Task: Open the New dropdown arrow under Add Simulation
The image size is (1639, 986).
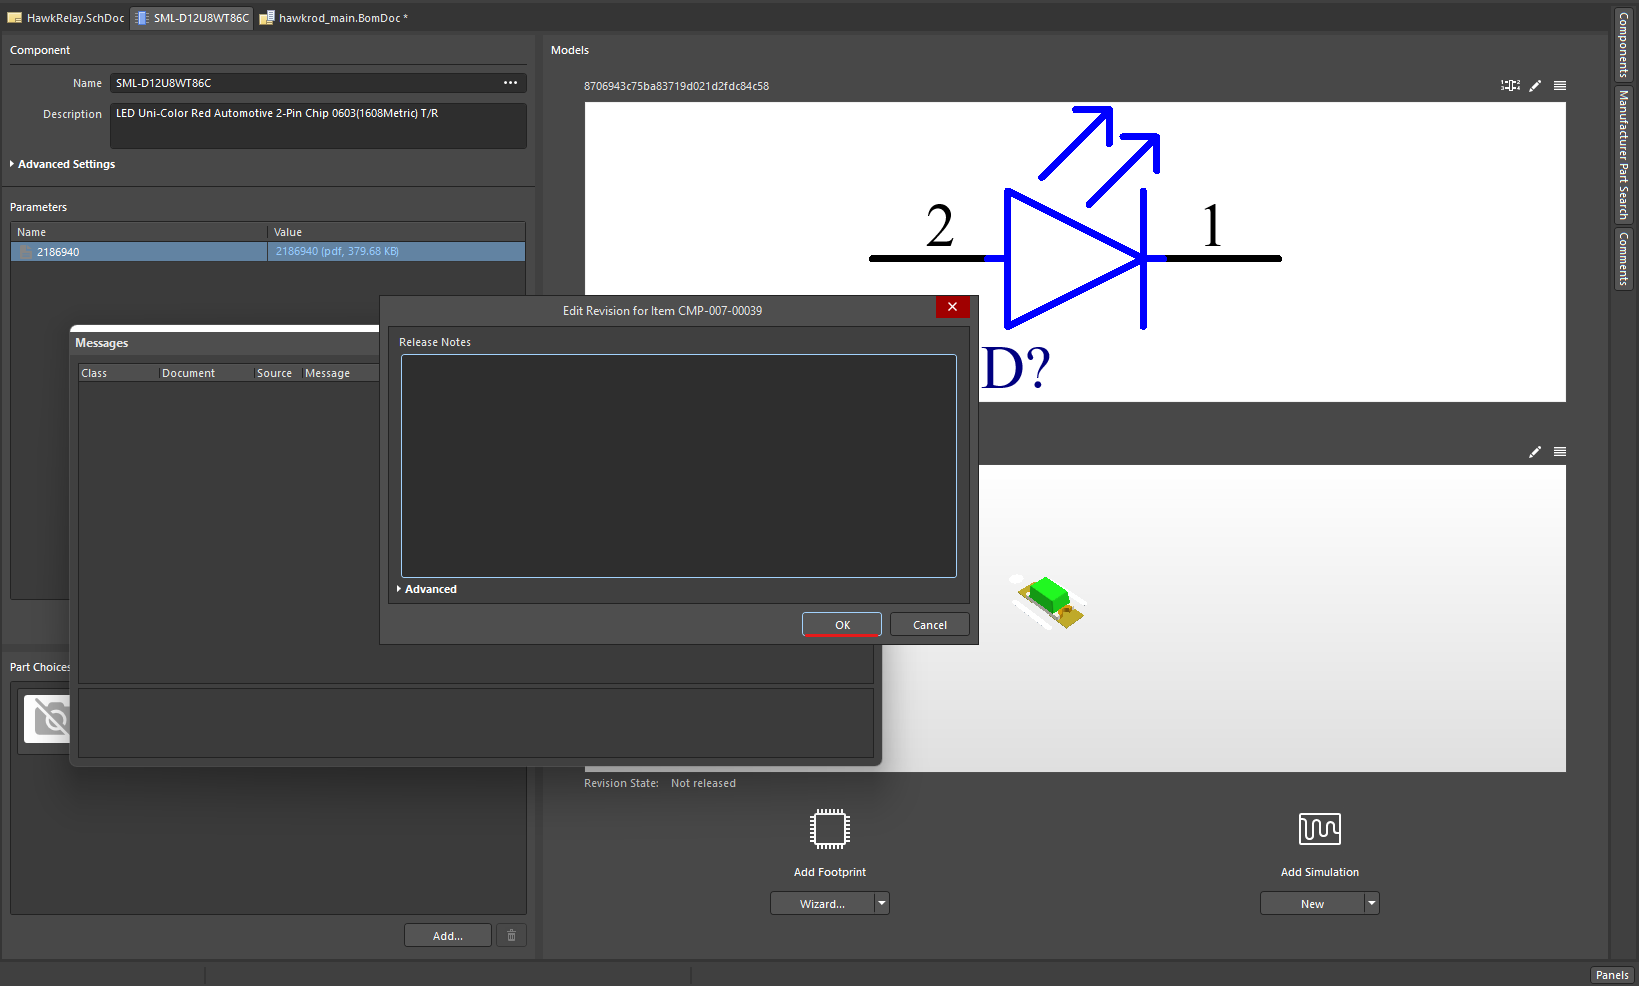Action: 1371,904
